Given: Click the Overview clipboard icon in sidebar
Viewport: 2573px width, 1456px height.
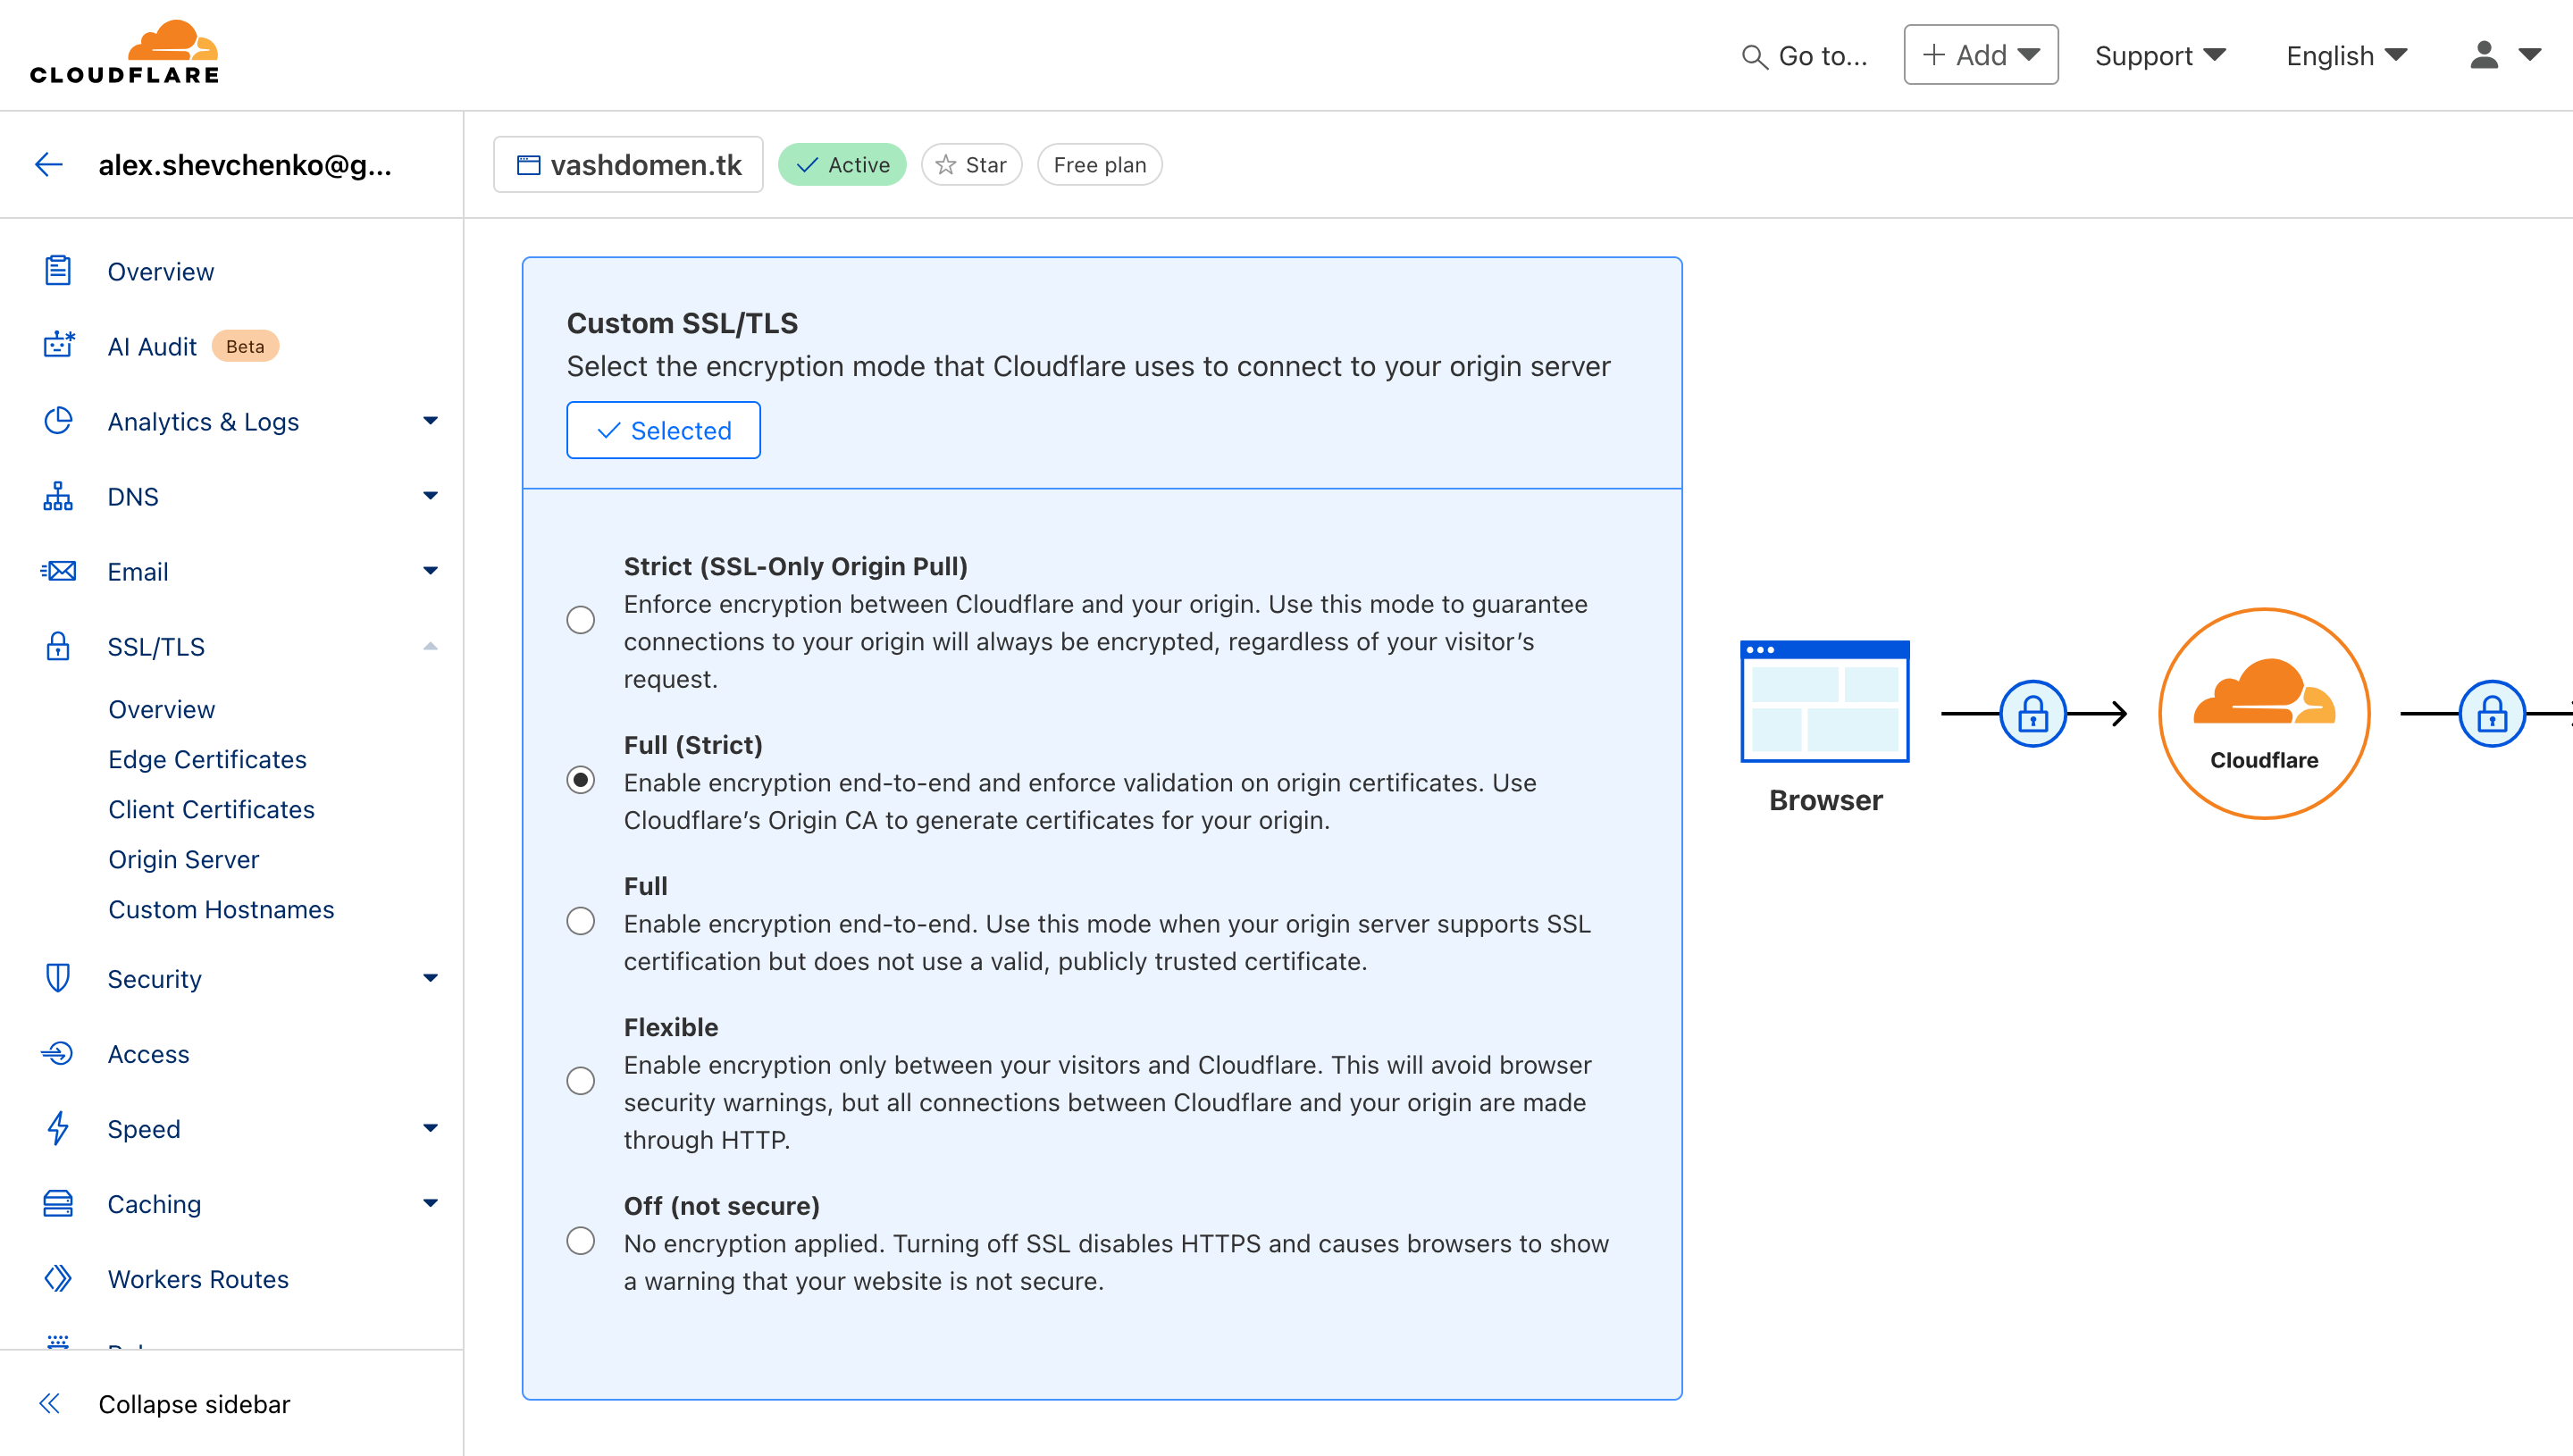Looking at the screenshot, I should (58, 271).
